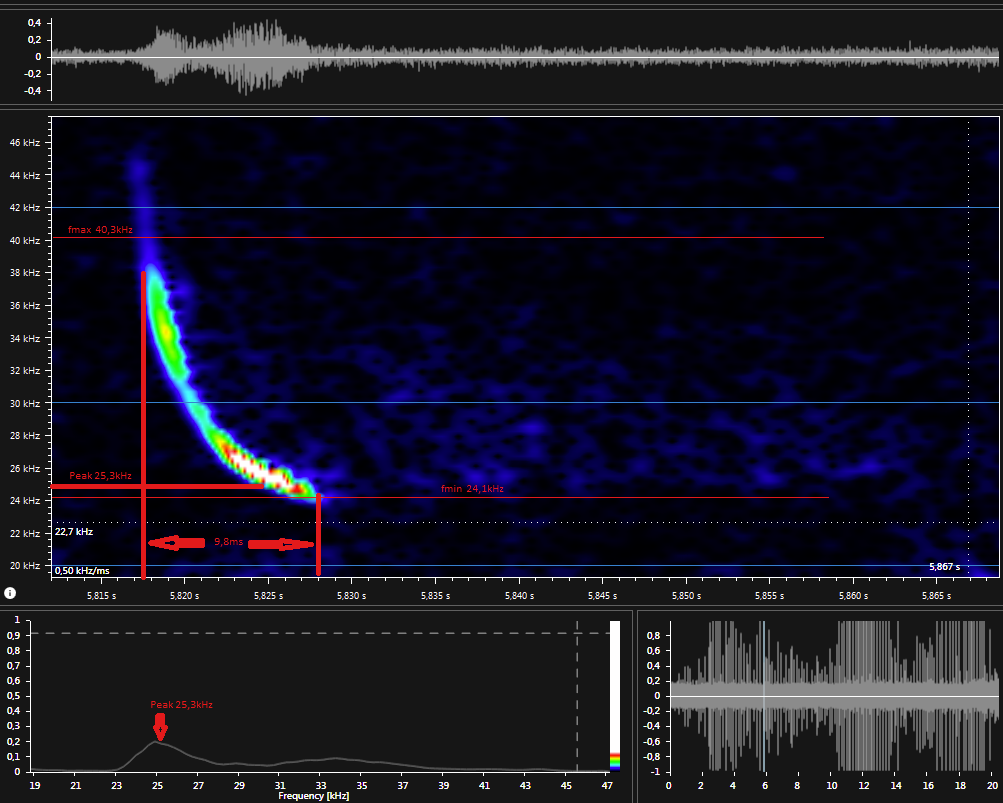This screenshot has height=803, width=1003.
Task: Click the left-pointing red duration arrow
Action: point(177,543)
